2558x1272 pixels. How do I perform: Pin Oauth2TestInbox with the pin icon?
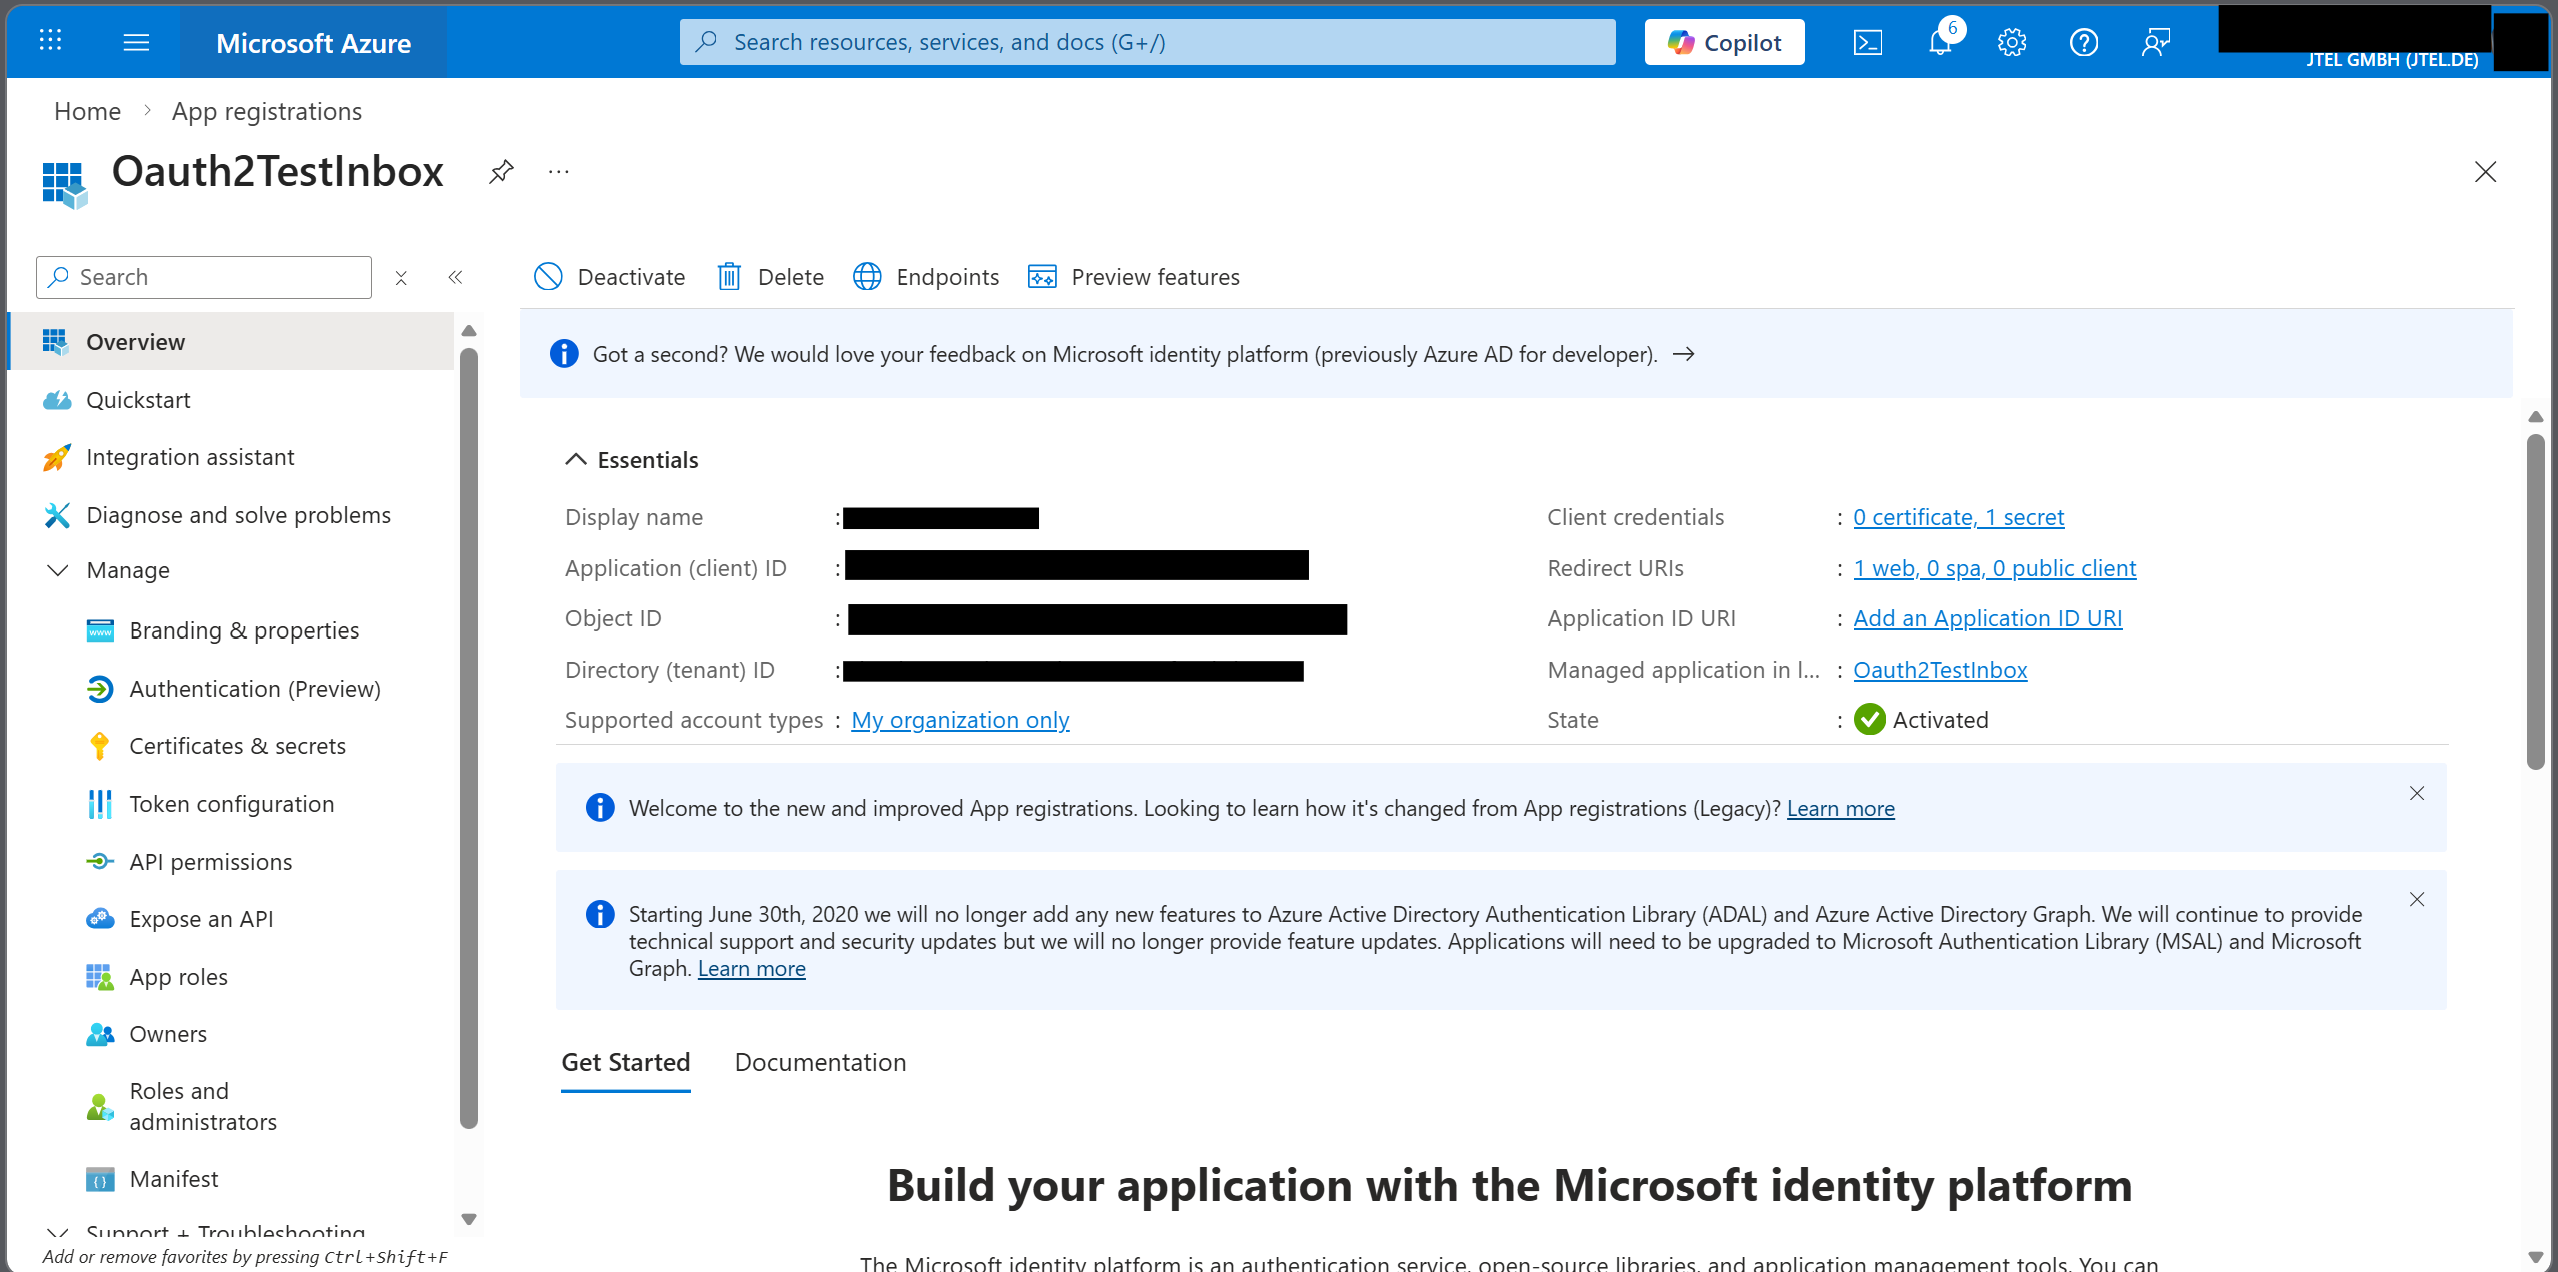tap(501, 172)
